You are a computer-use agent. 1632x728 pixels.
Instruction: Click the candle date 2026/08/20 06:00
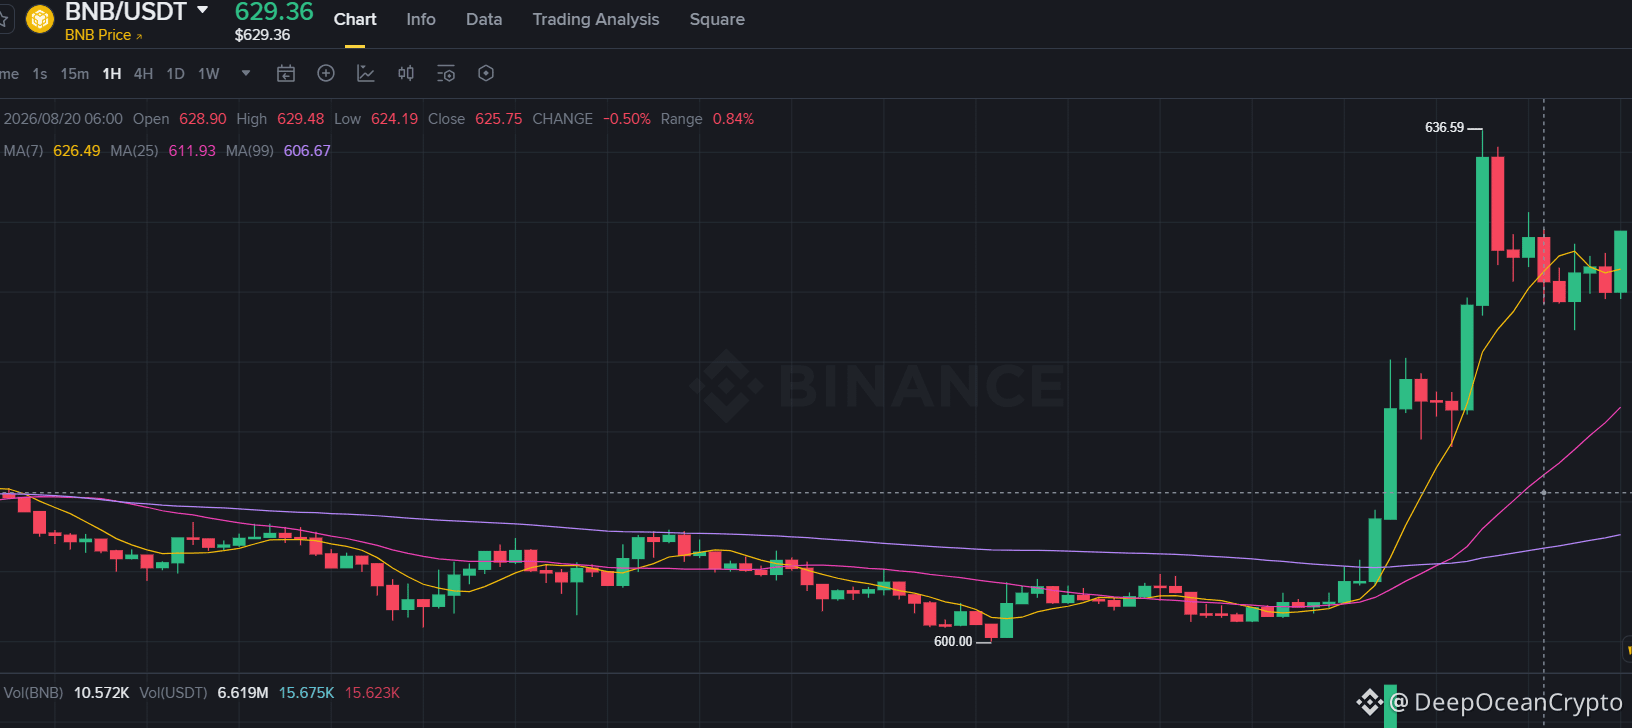tap(63, 119)
